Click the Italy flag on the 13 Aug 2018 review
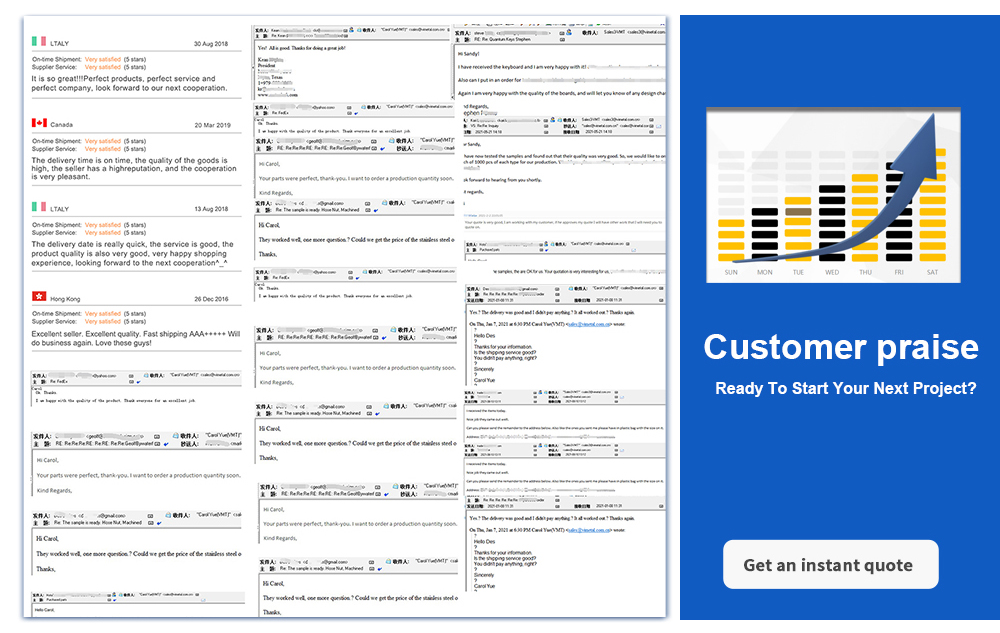1000x633 pixels. [x=39, y=208]
